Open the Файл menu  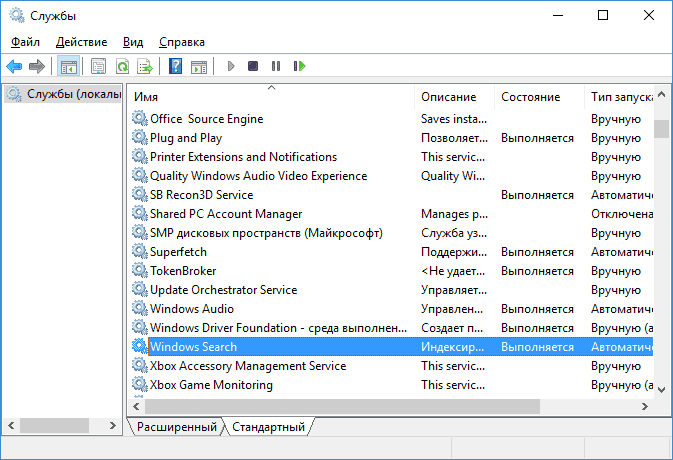[25, 42]
